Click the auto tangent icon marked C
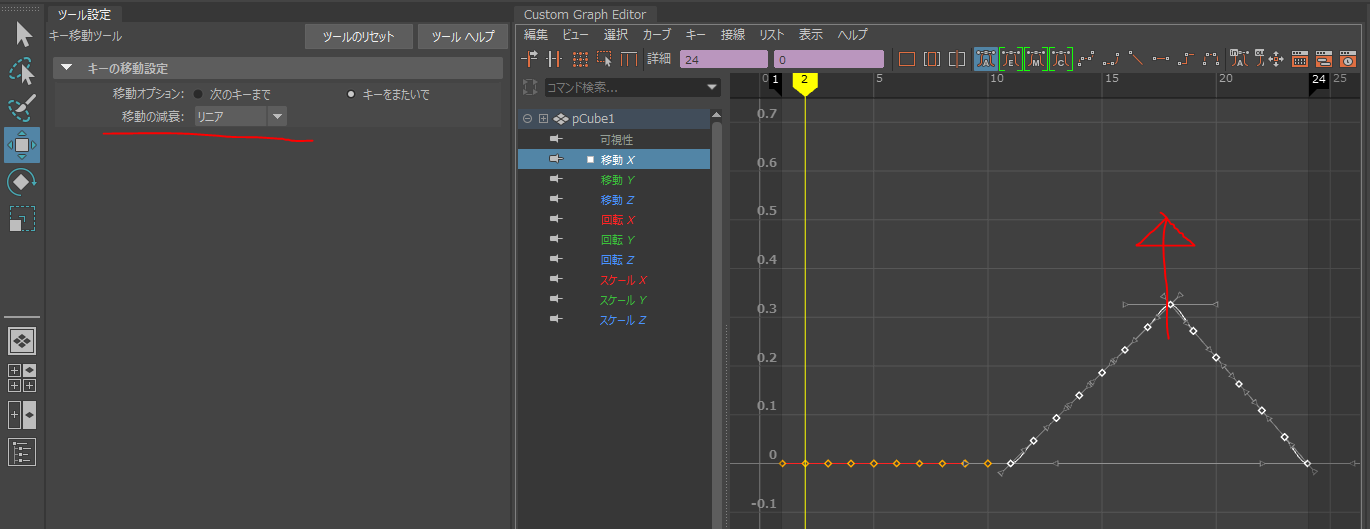The image size is (1370, 529). point(1061,59)
